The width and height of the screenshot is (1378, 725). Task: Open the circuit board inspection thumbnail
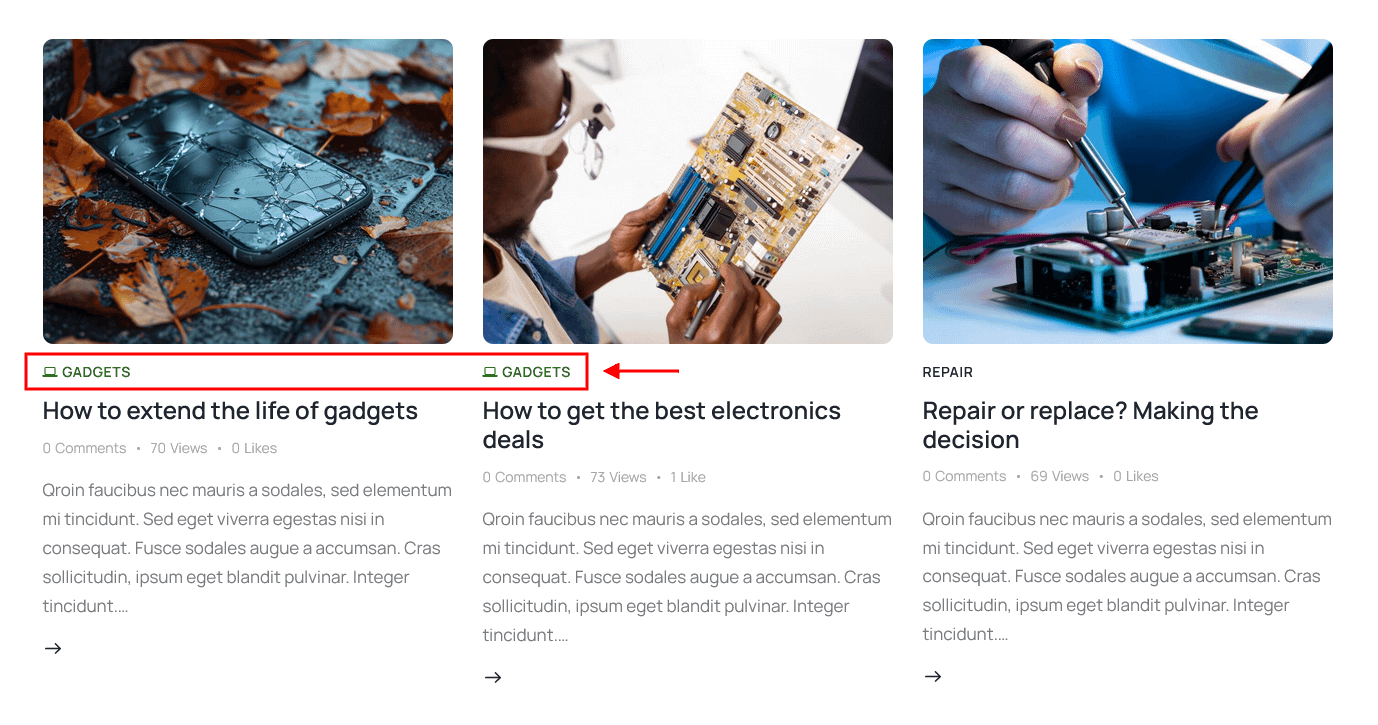[688, 191]
